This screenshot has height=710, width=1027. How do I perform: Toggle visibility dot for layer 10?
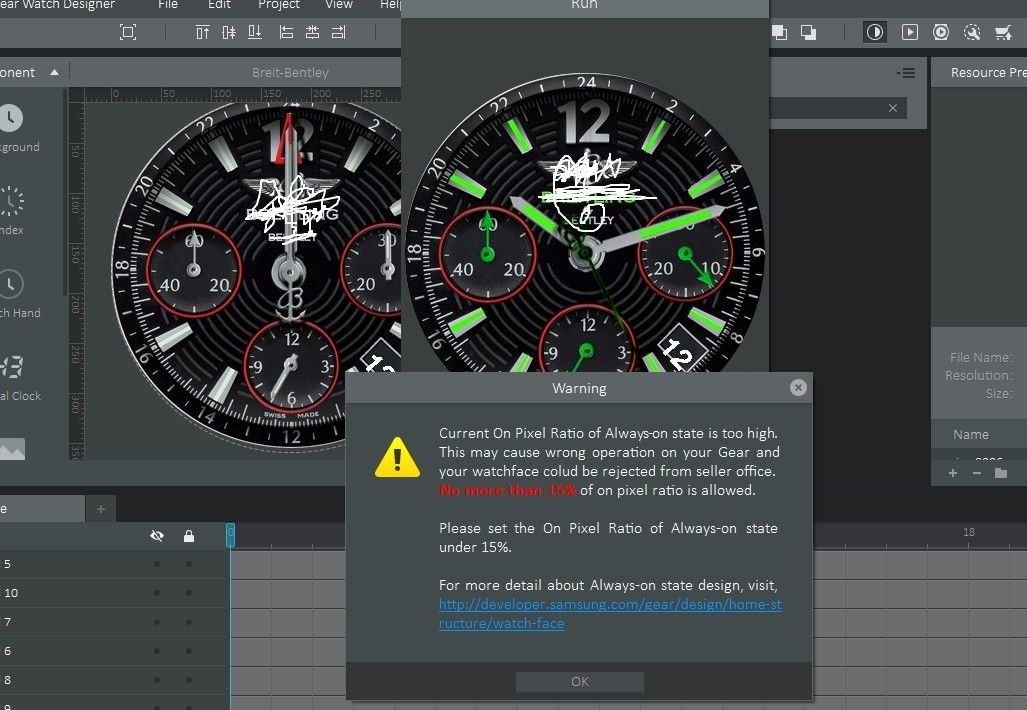tap(157, 593)
